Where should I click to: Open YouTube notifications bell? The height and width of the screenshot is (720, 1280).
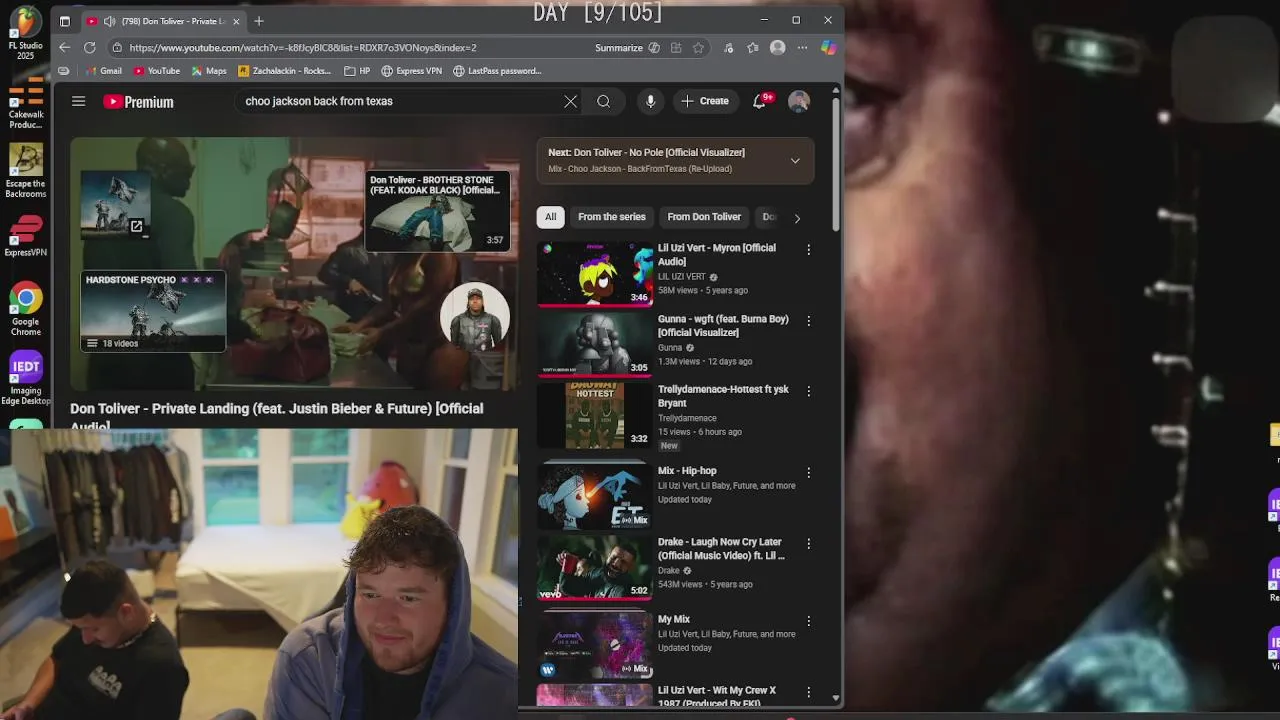point(760,101)
